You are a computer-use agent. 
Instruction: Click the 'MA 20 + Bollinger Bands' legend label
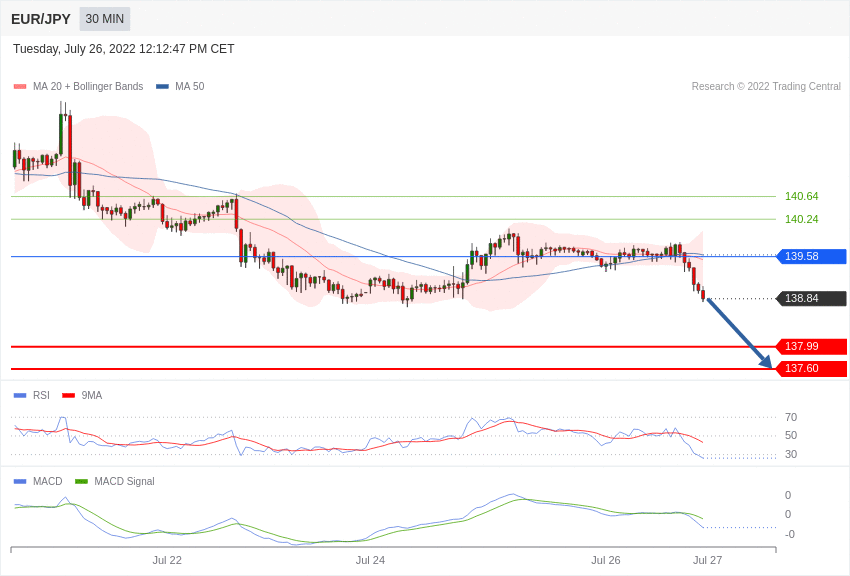pos(88,86)
